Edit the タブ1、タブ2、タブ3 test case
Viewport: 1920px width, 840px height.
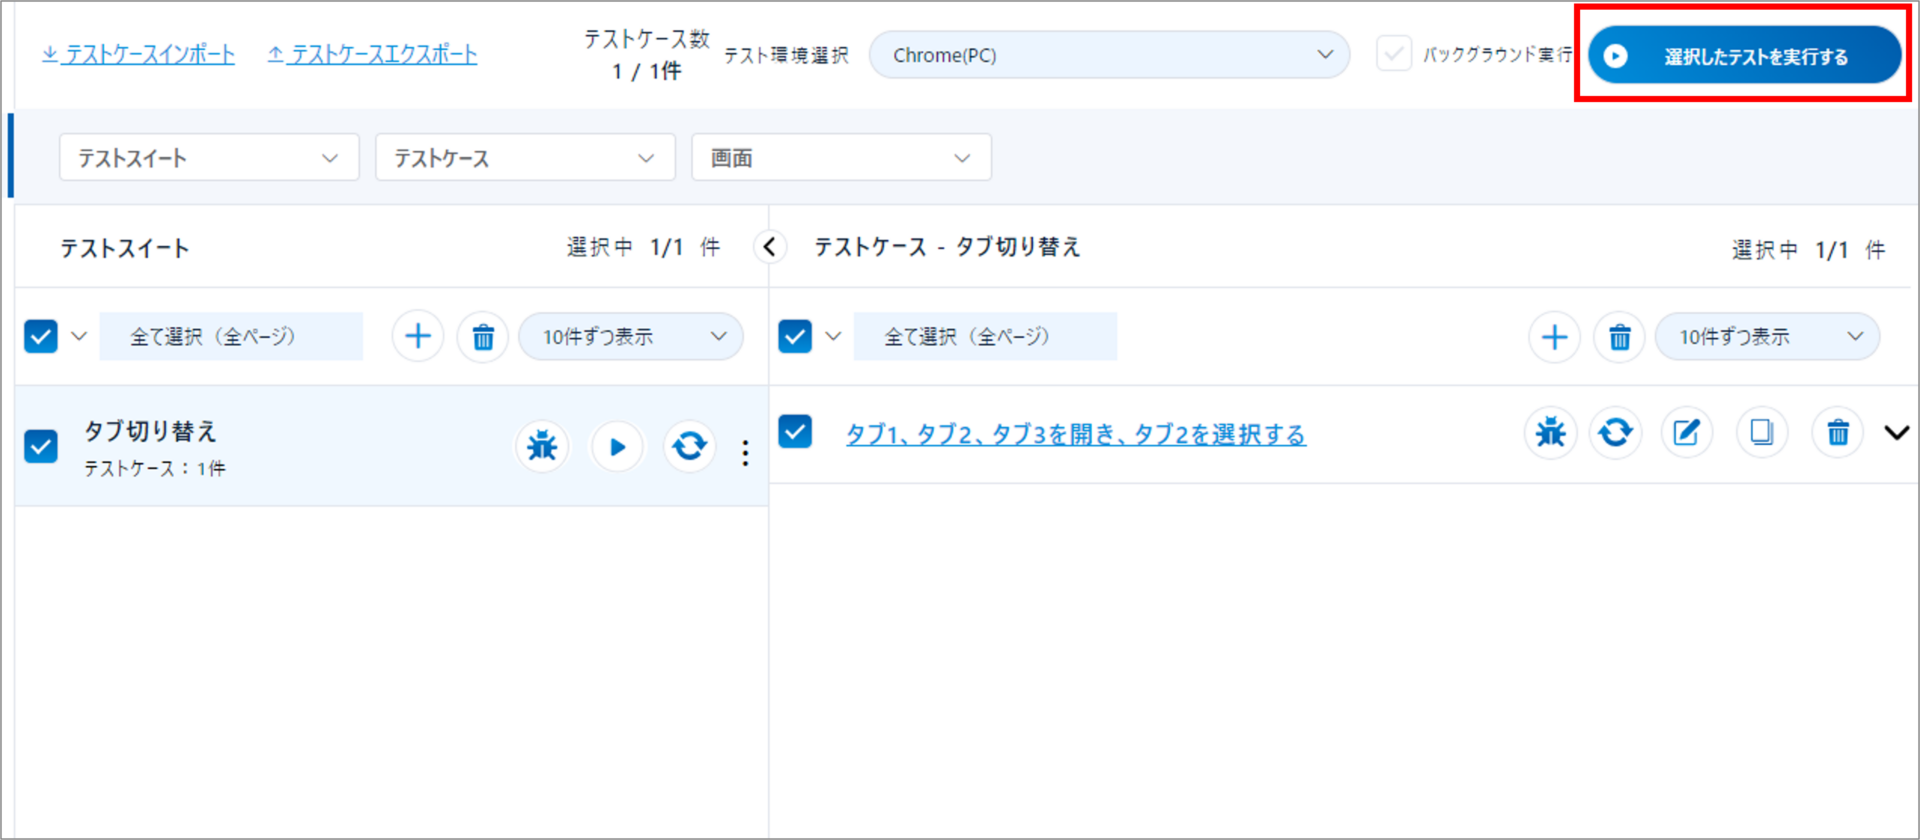click(x=1687, y=433)
